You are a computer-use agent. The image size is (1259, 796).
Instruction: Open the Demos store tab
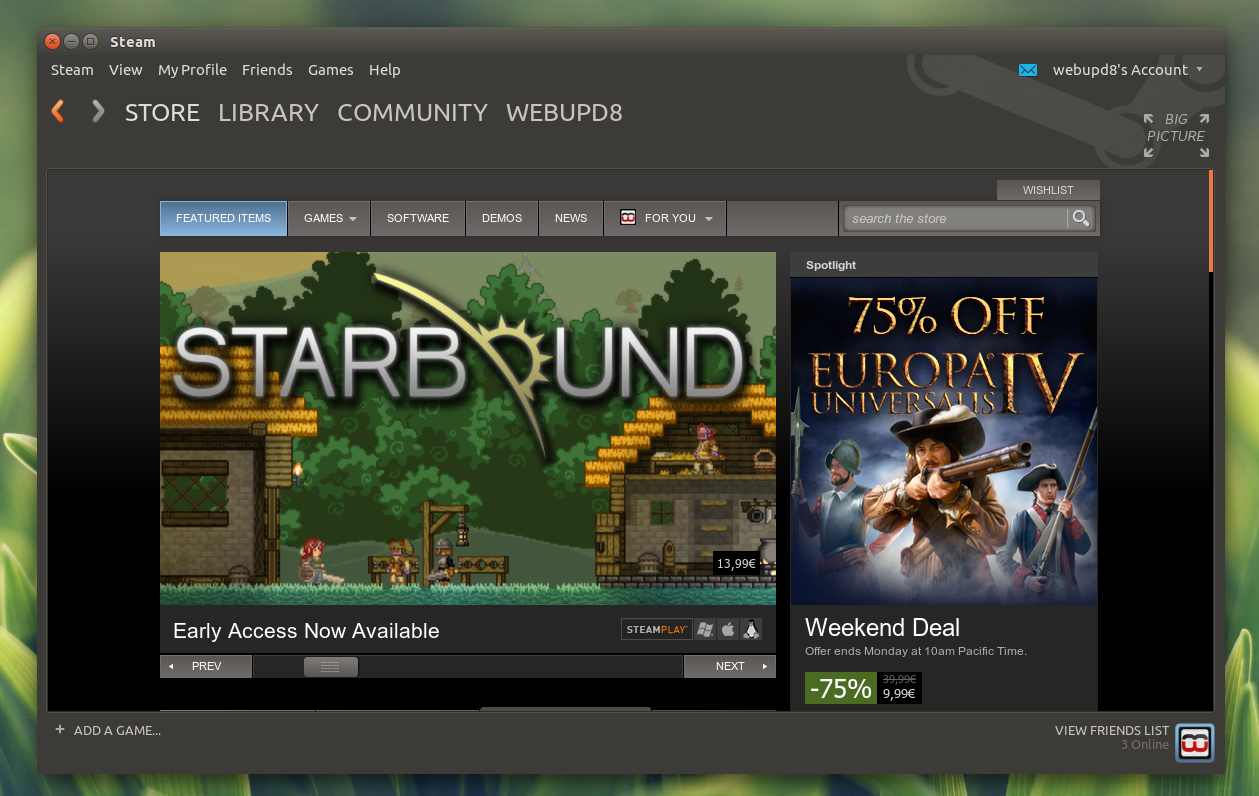click(502, 218)
